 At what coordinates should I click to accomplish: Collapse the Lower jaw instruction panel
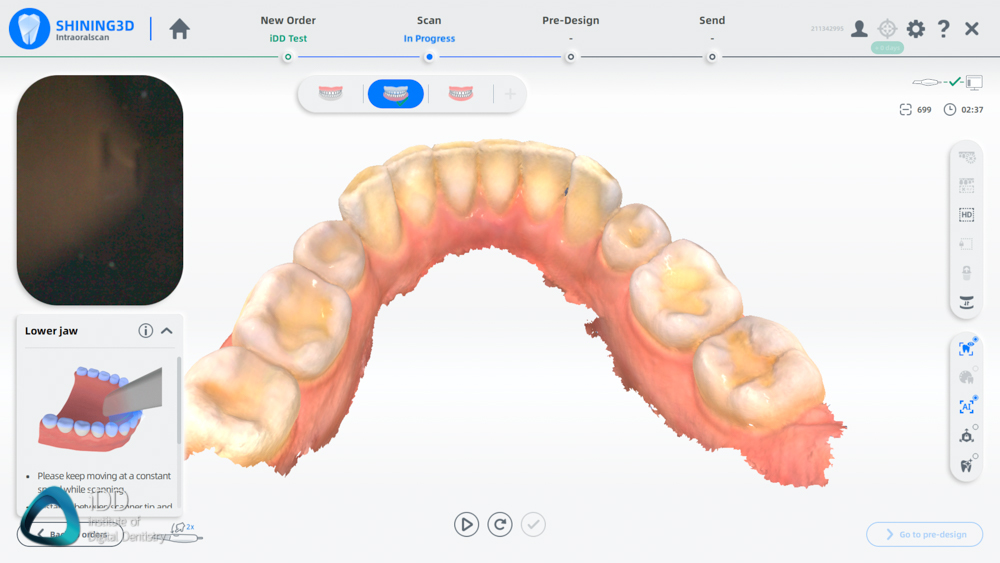[x=167, y=331]
